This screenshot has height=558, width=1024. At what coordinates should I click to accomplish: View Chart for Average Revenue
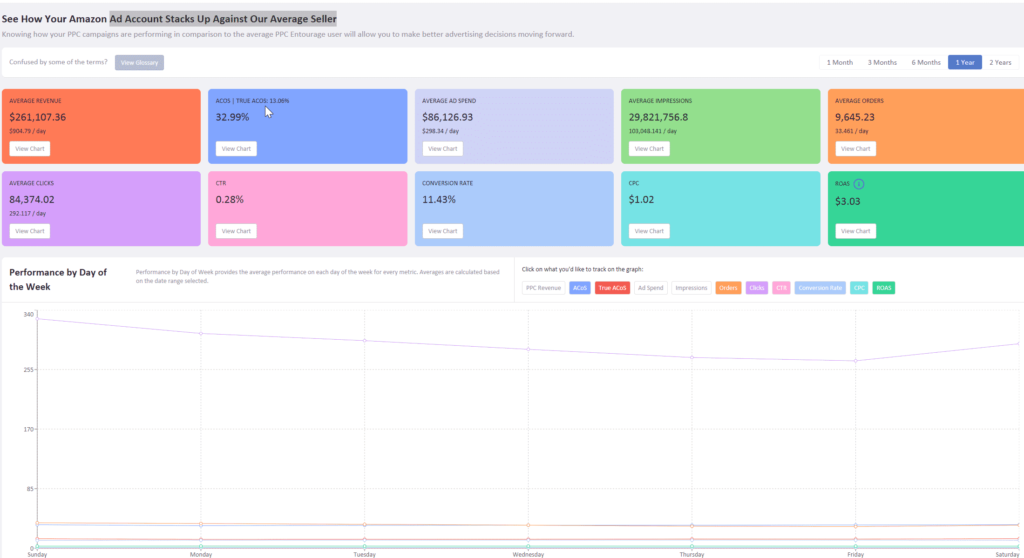coord(30,149)
